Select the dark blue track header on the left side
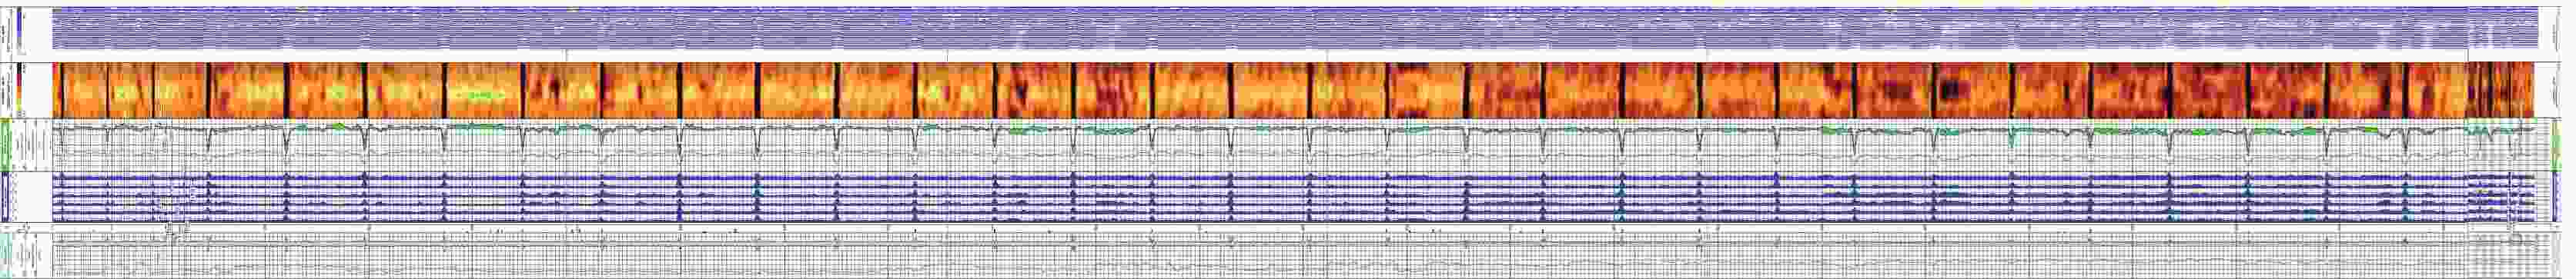The width and height of the screenshot is (2576, 279). [7, 196]
